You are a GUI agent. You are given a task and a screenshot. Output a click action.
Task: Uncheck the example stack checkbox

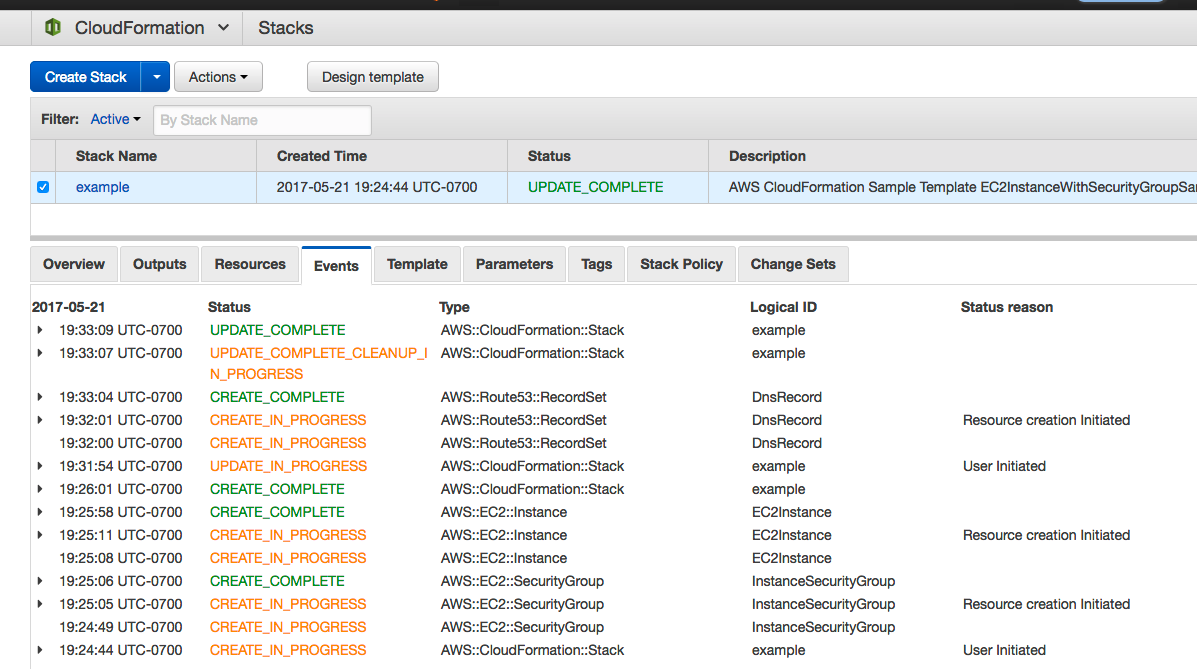point(43,187)
